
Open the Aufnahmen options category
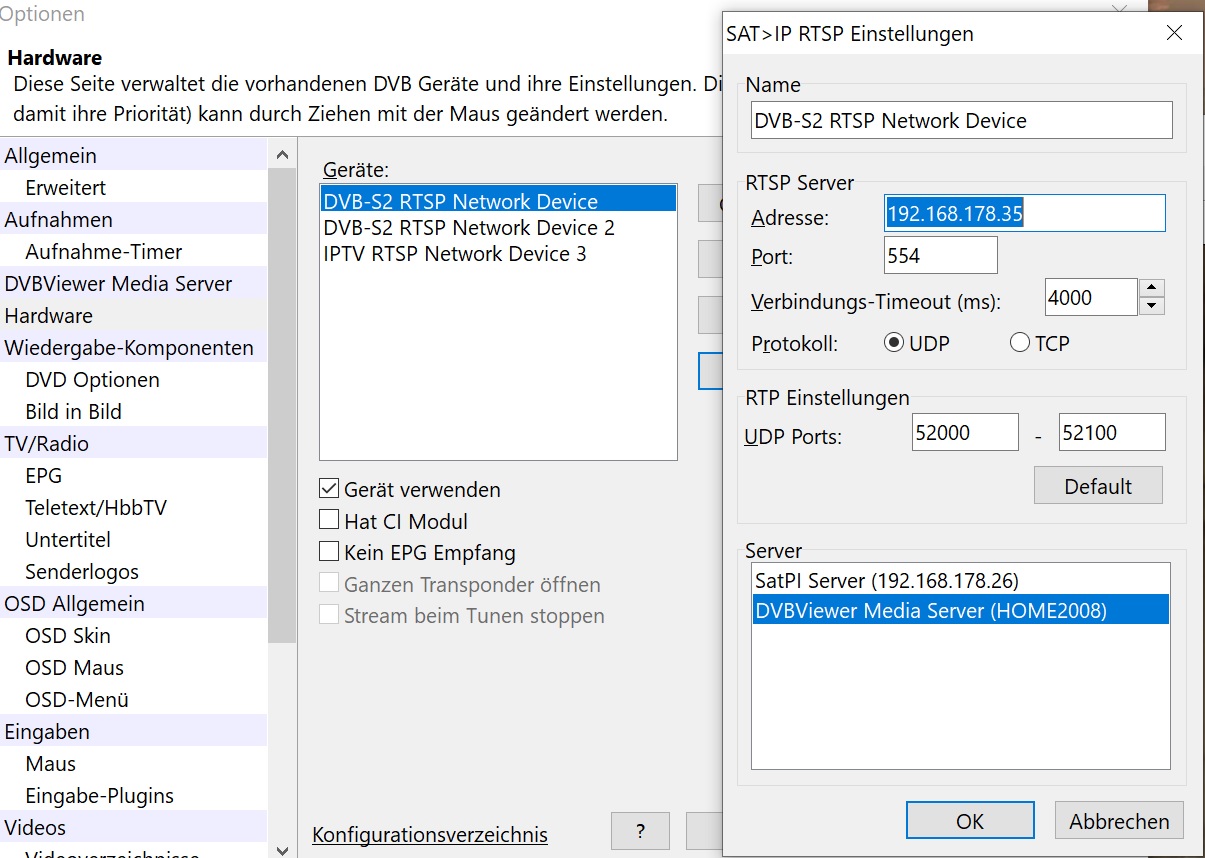tap(134, 219)
